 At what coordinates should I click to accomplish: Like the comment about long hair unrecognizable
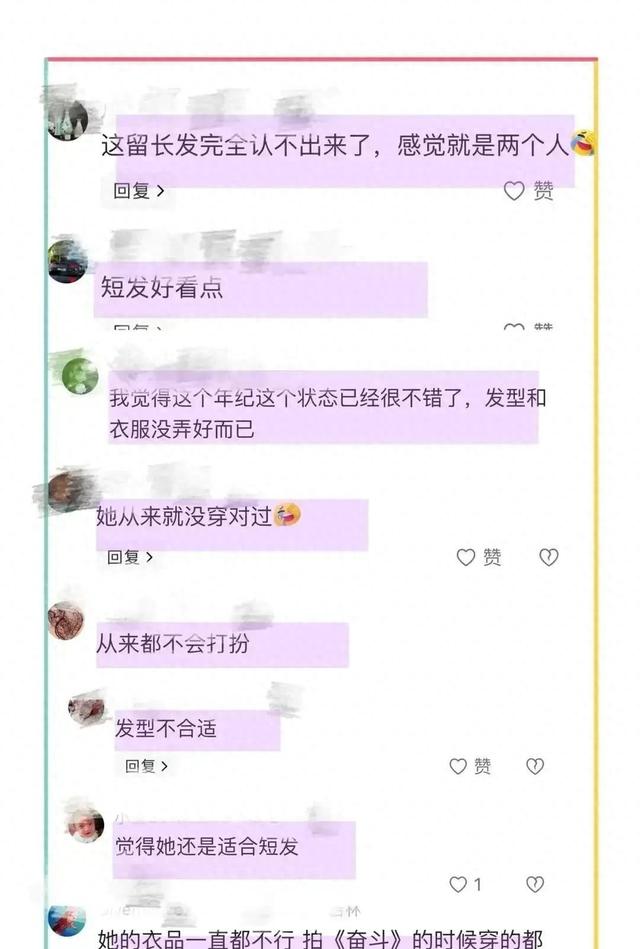(514, 191)
